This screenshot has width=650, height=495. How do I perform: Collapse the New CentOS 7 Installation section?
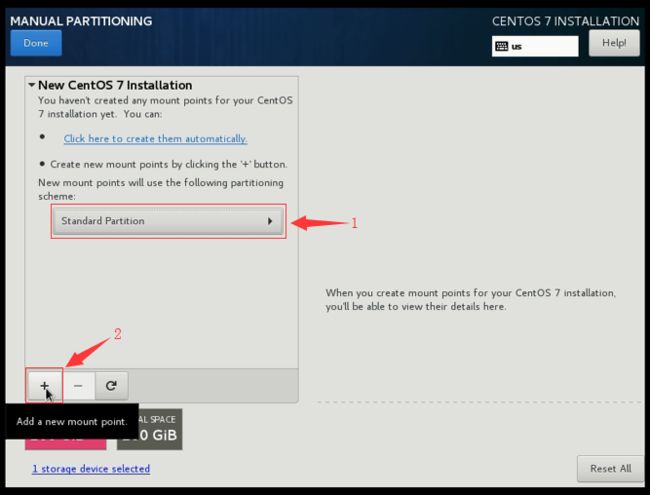(32, 85)
